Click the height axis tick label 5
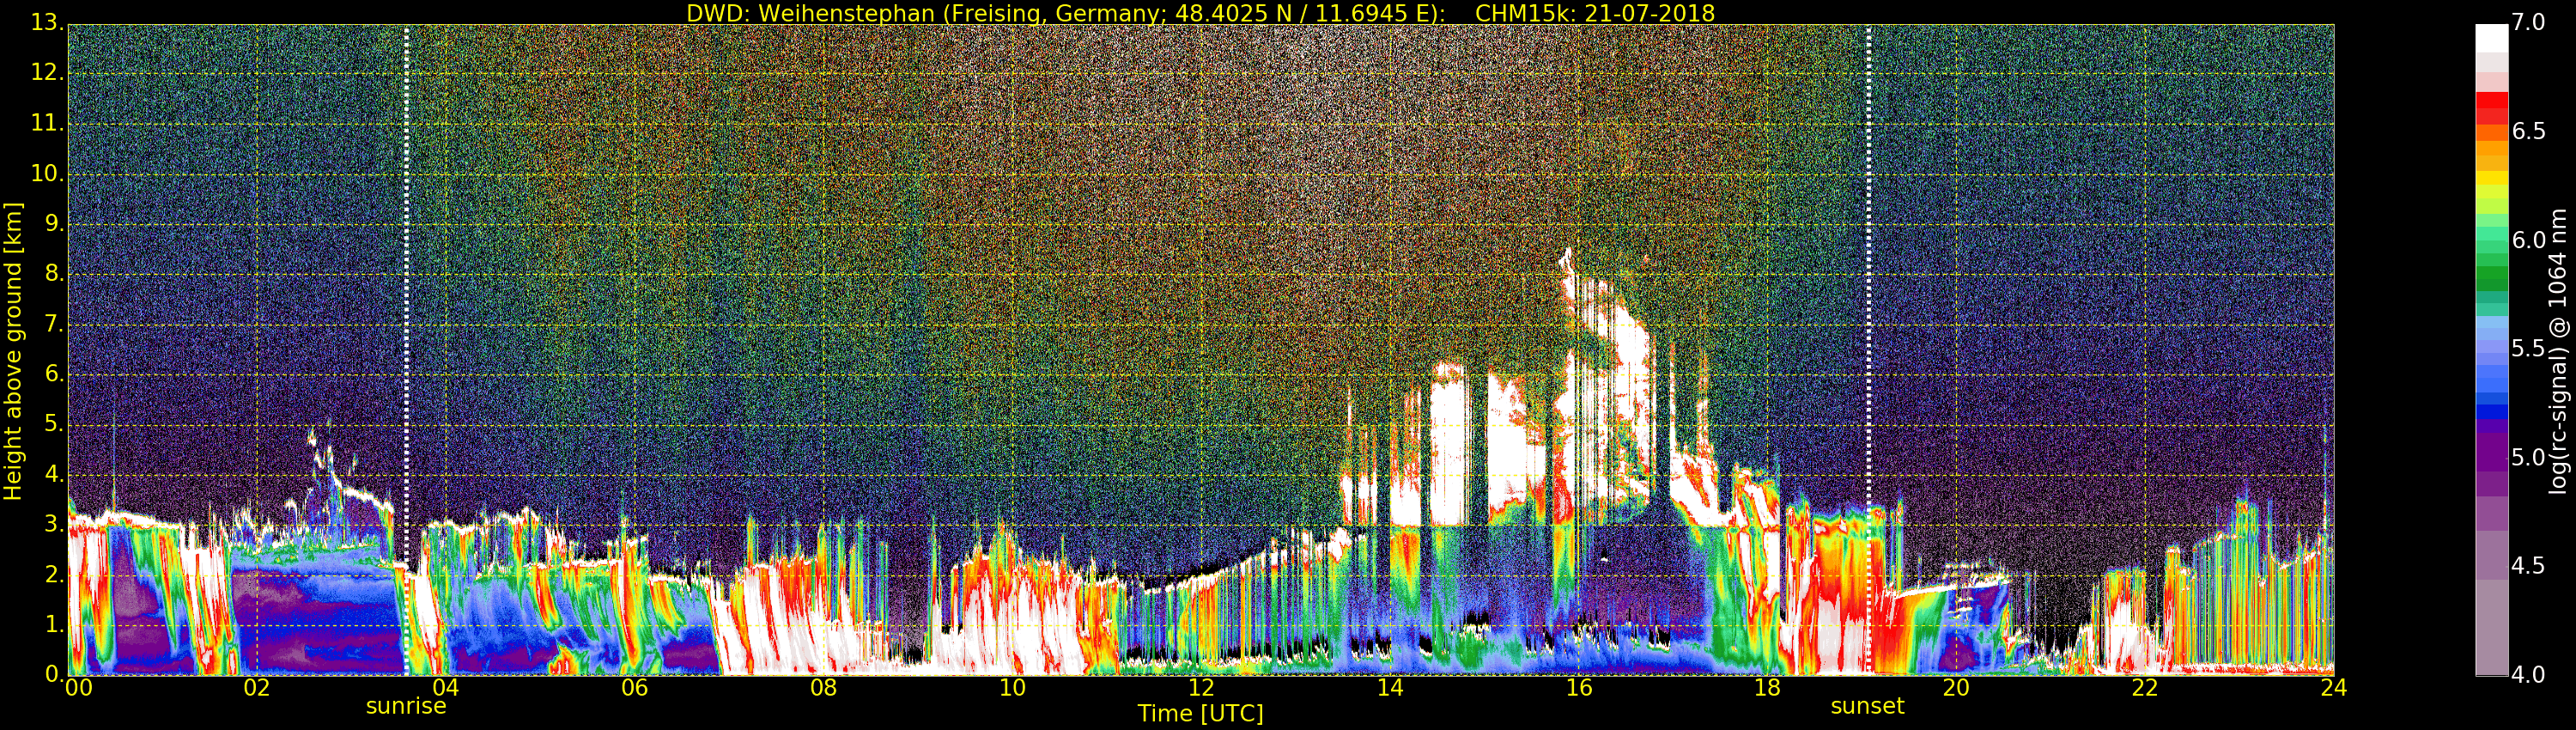Image resolution: width=2576 pixels, height=730 pixels. tap(53, 424)
